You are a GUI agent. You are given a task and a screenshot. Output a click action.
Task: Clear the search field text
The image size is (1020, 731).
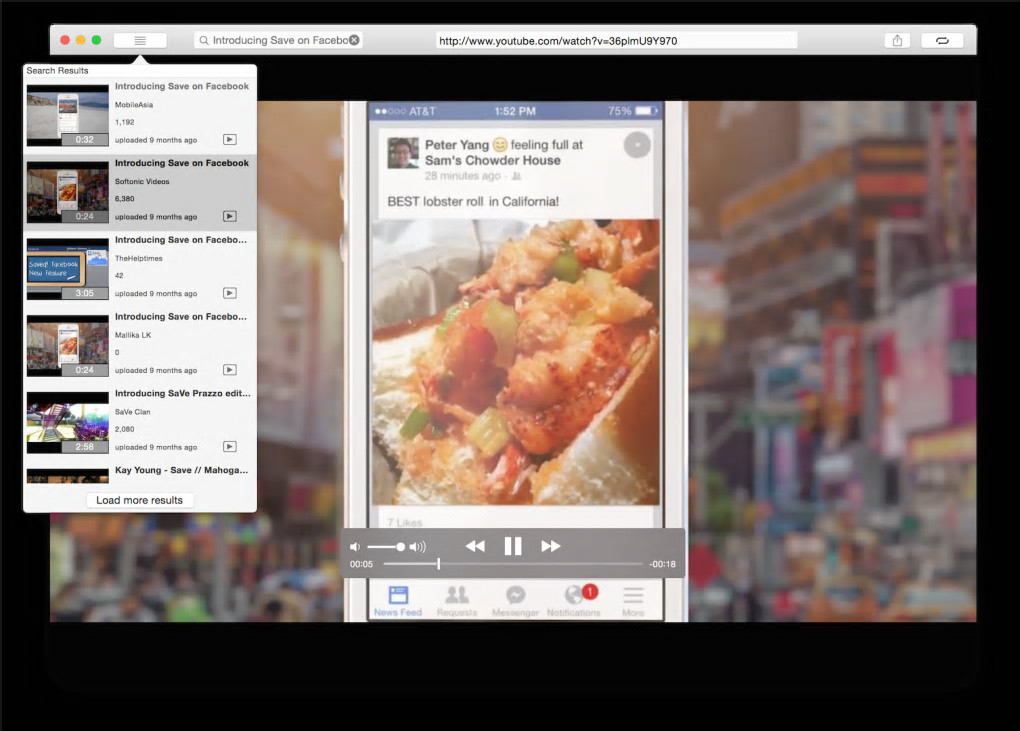pos(354,40)
